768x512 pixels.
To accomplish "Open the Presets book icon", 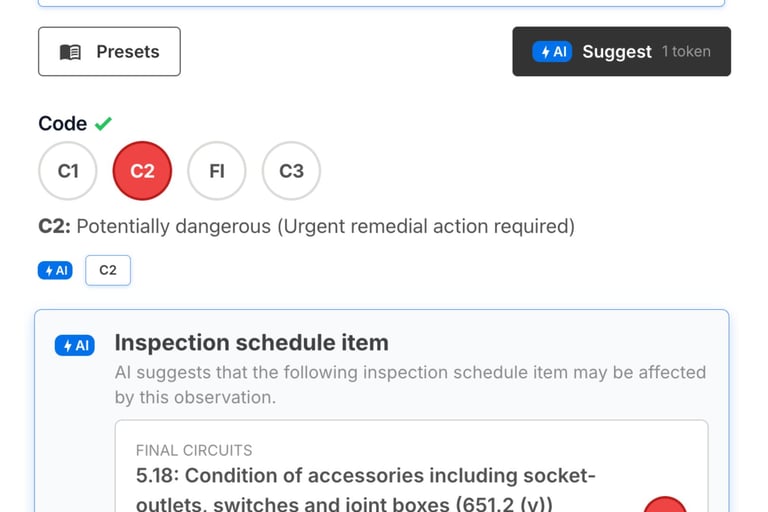I will (x=70, y=52).
